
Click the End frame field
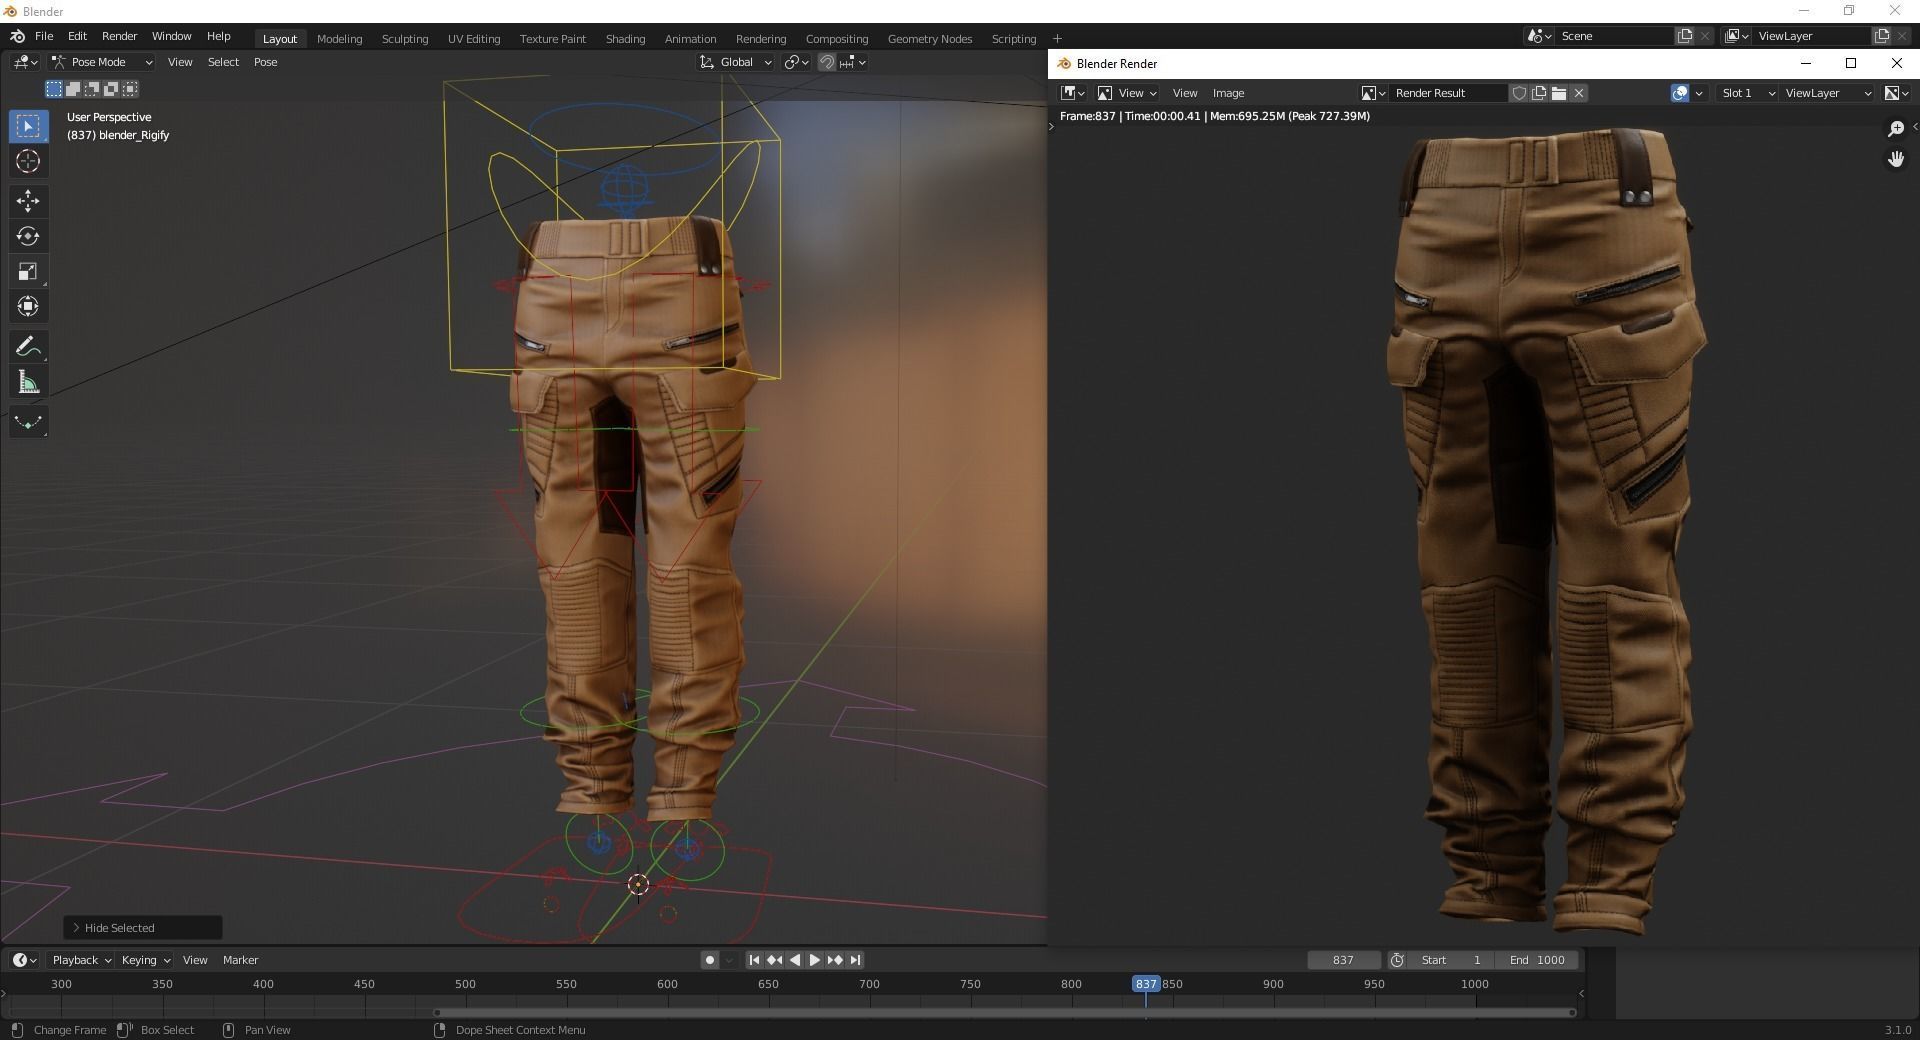pyautogui.click(x=1537, y=960)
